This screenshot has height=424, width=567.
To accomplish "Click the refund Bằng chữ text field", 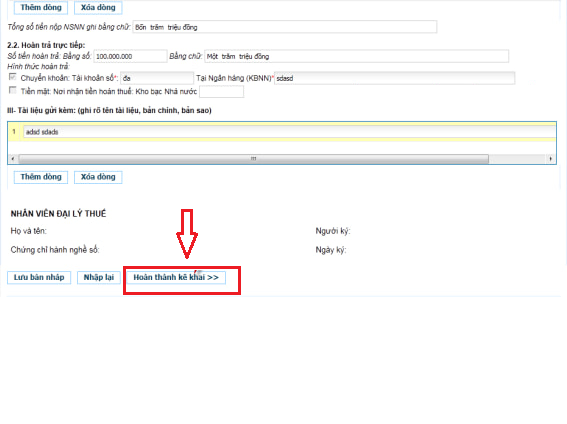I will pyautogui.click(x=357, y=56).
